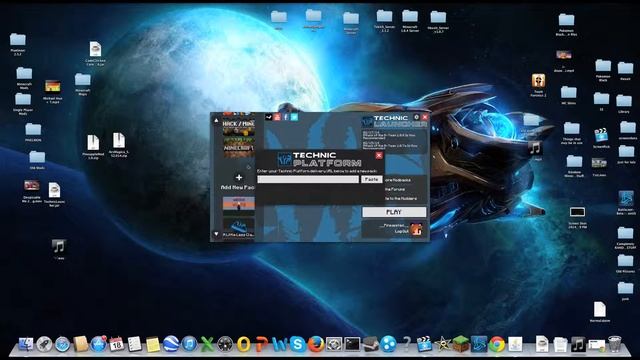
Task: Open App Store from the dock
Action: click(x=98, y=344)
